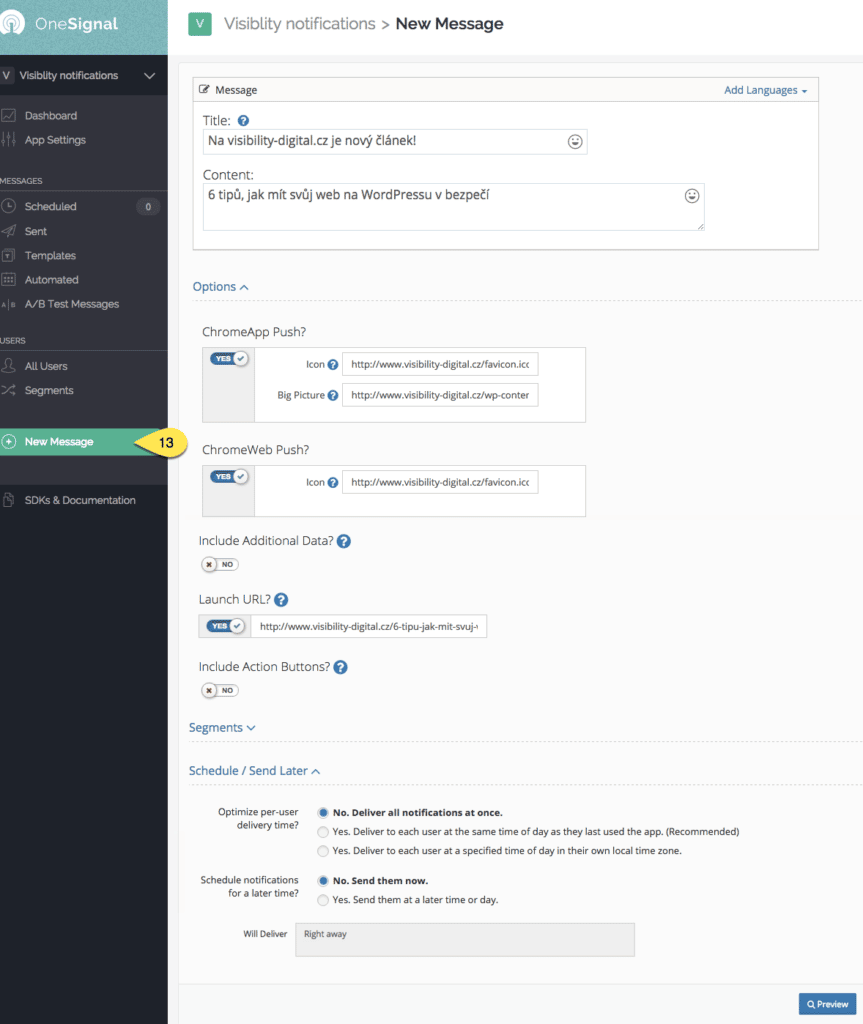Open SDKs & Documentation link

tap(80, 500)
